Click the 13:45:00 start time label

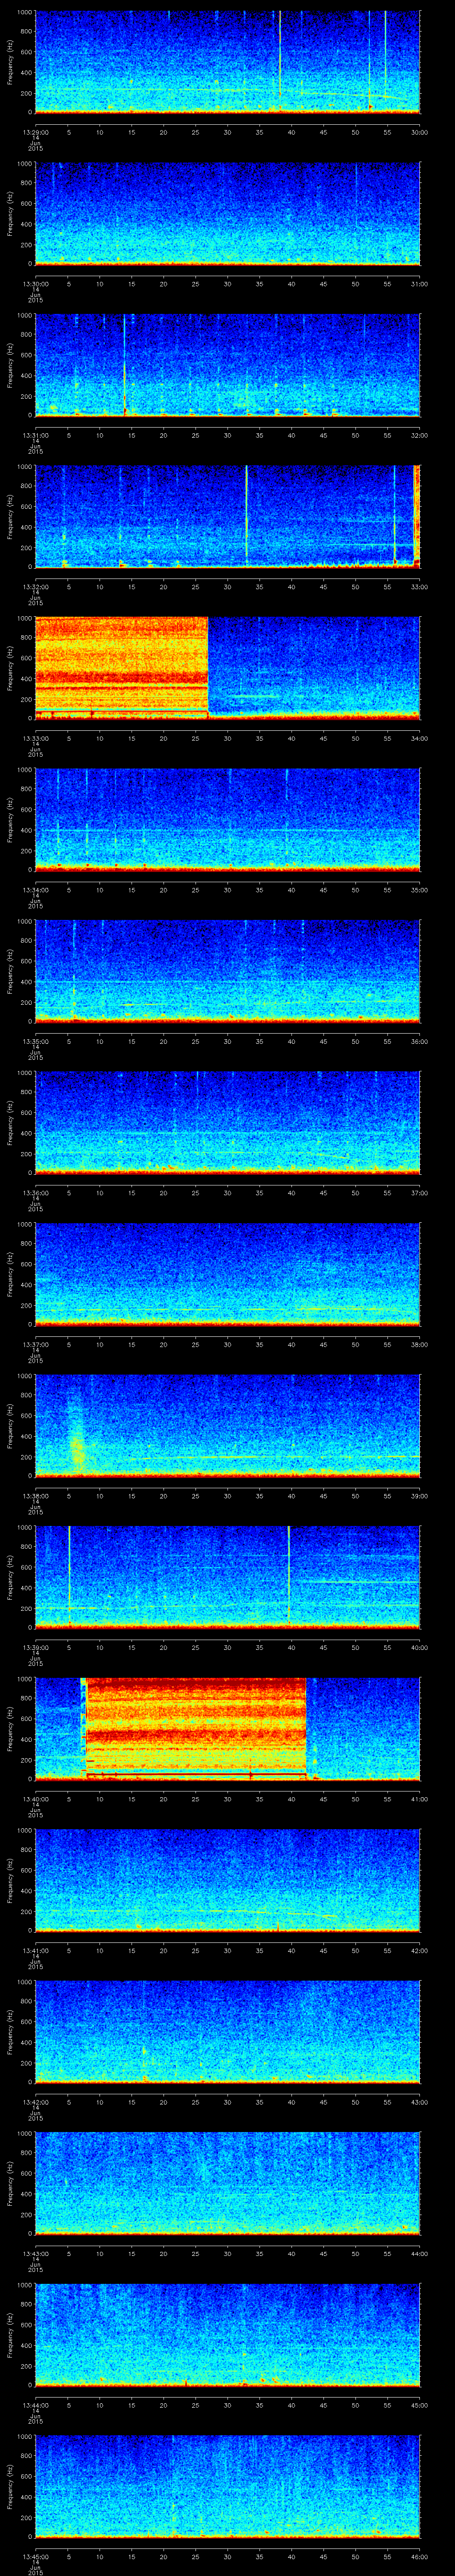pyautogui.click(x=35, y=2556)
